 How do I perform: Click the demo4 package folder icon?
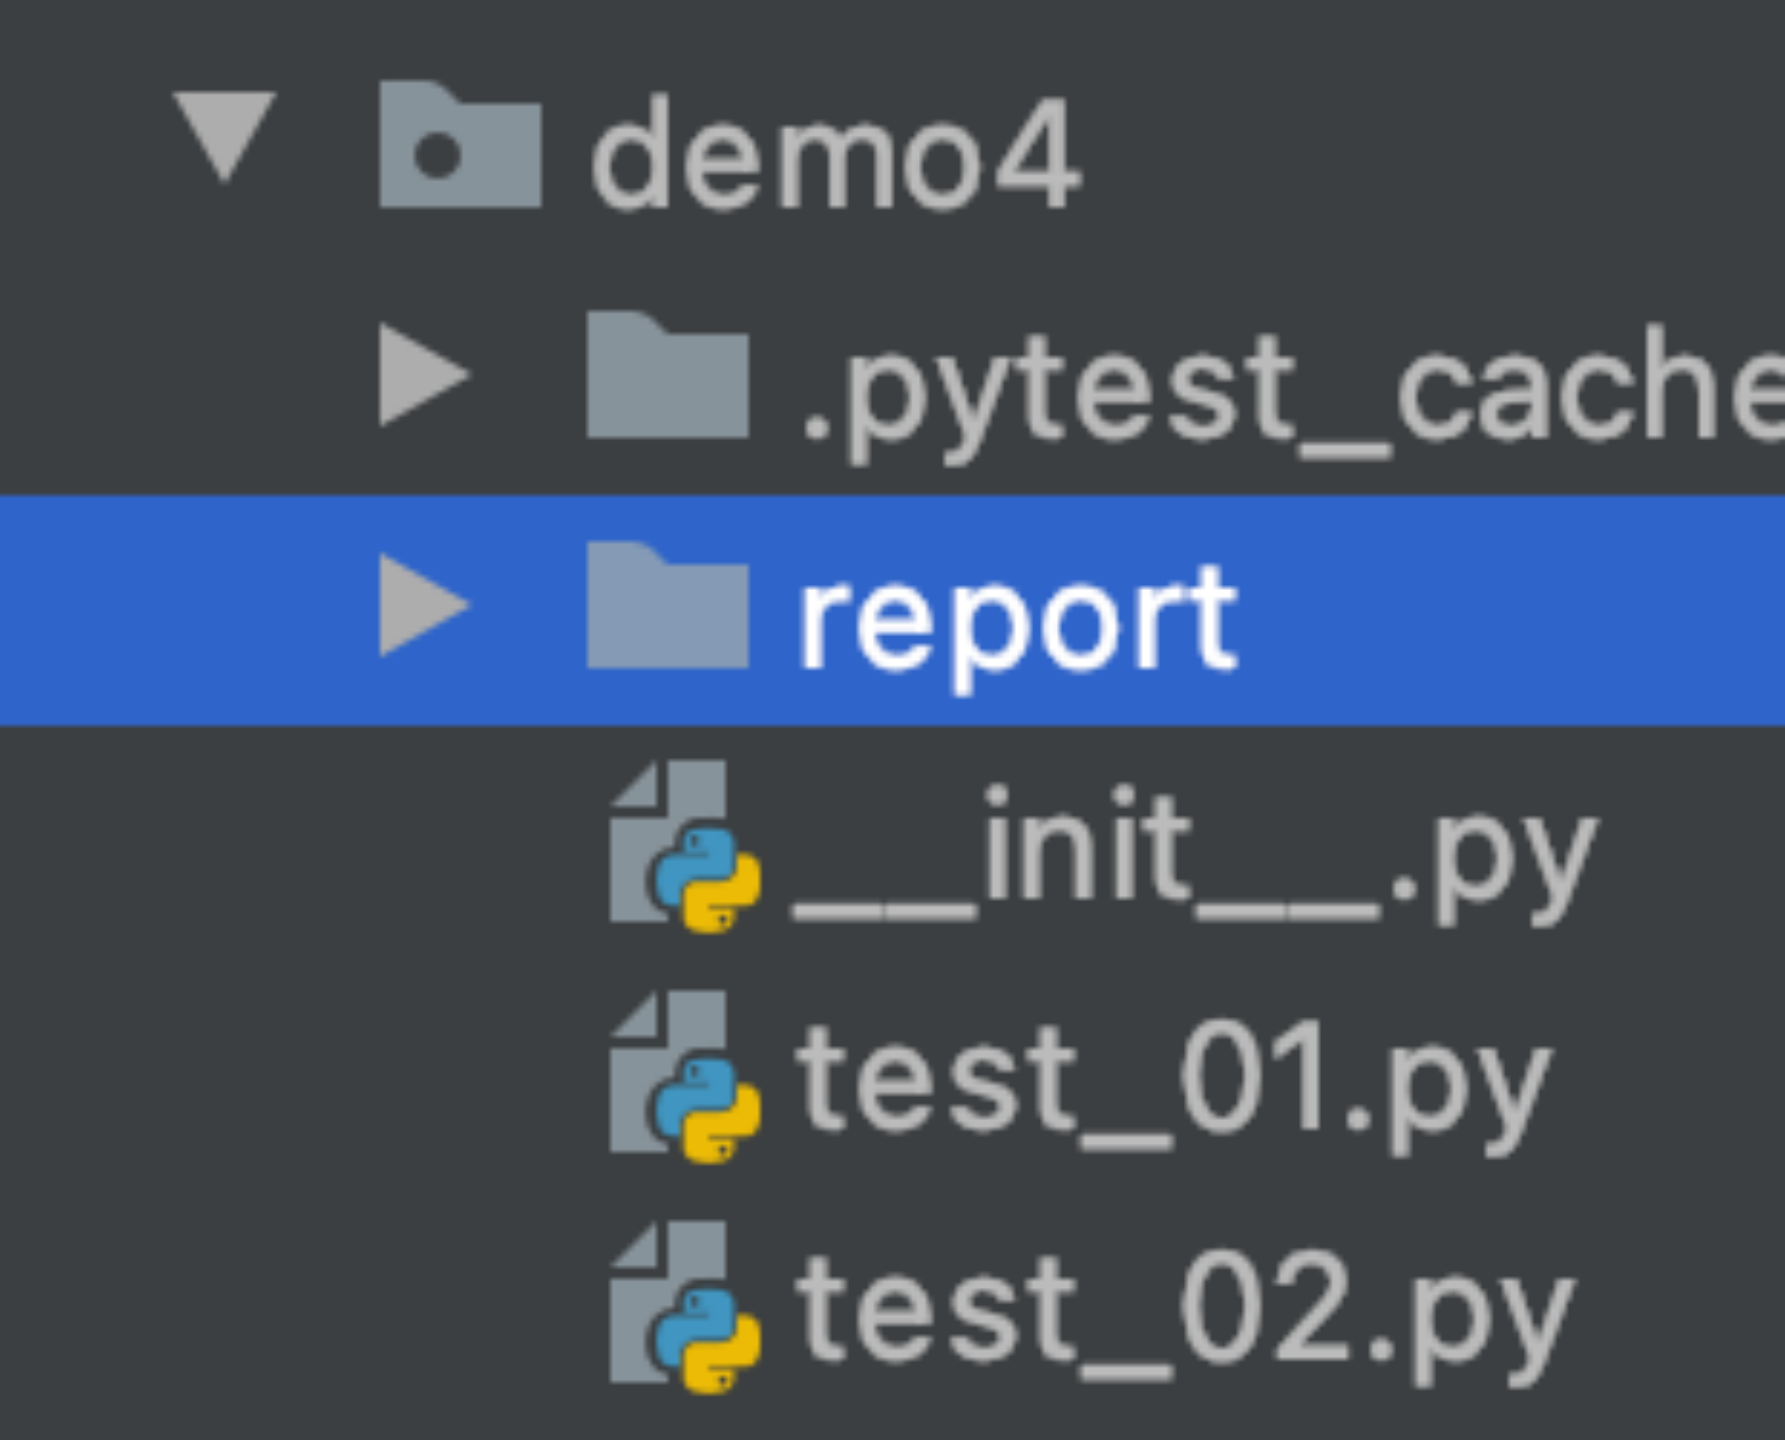click(460, 144)
